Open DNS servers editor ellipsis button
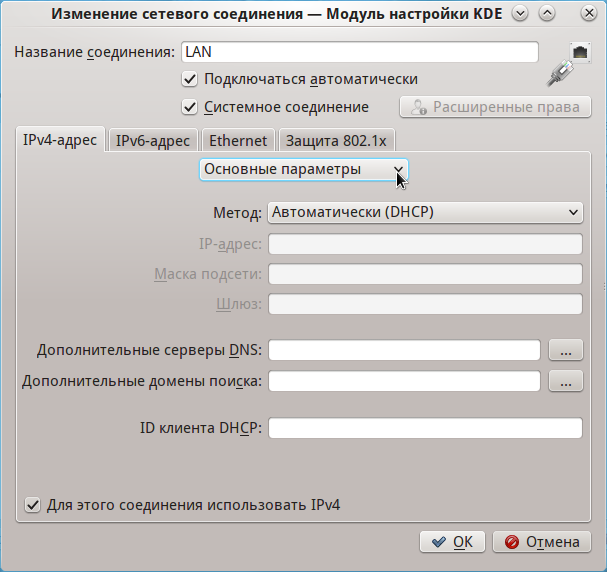The width and height of the screenshot is (607, 572). tap(565, 350)
